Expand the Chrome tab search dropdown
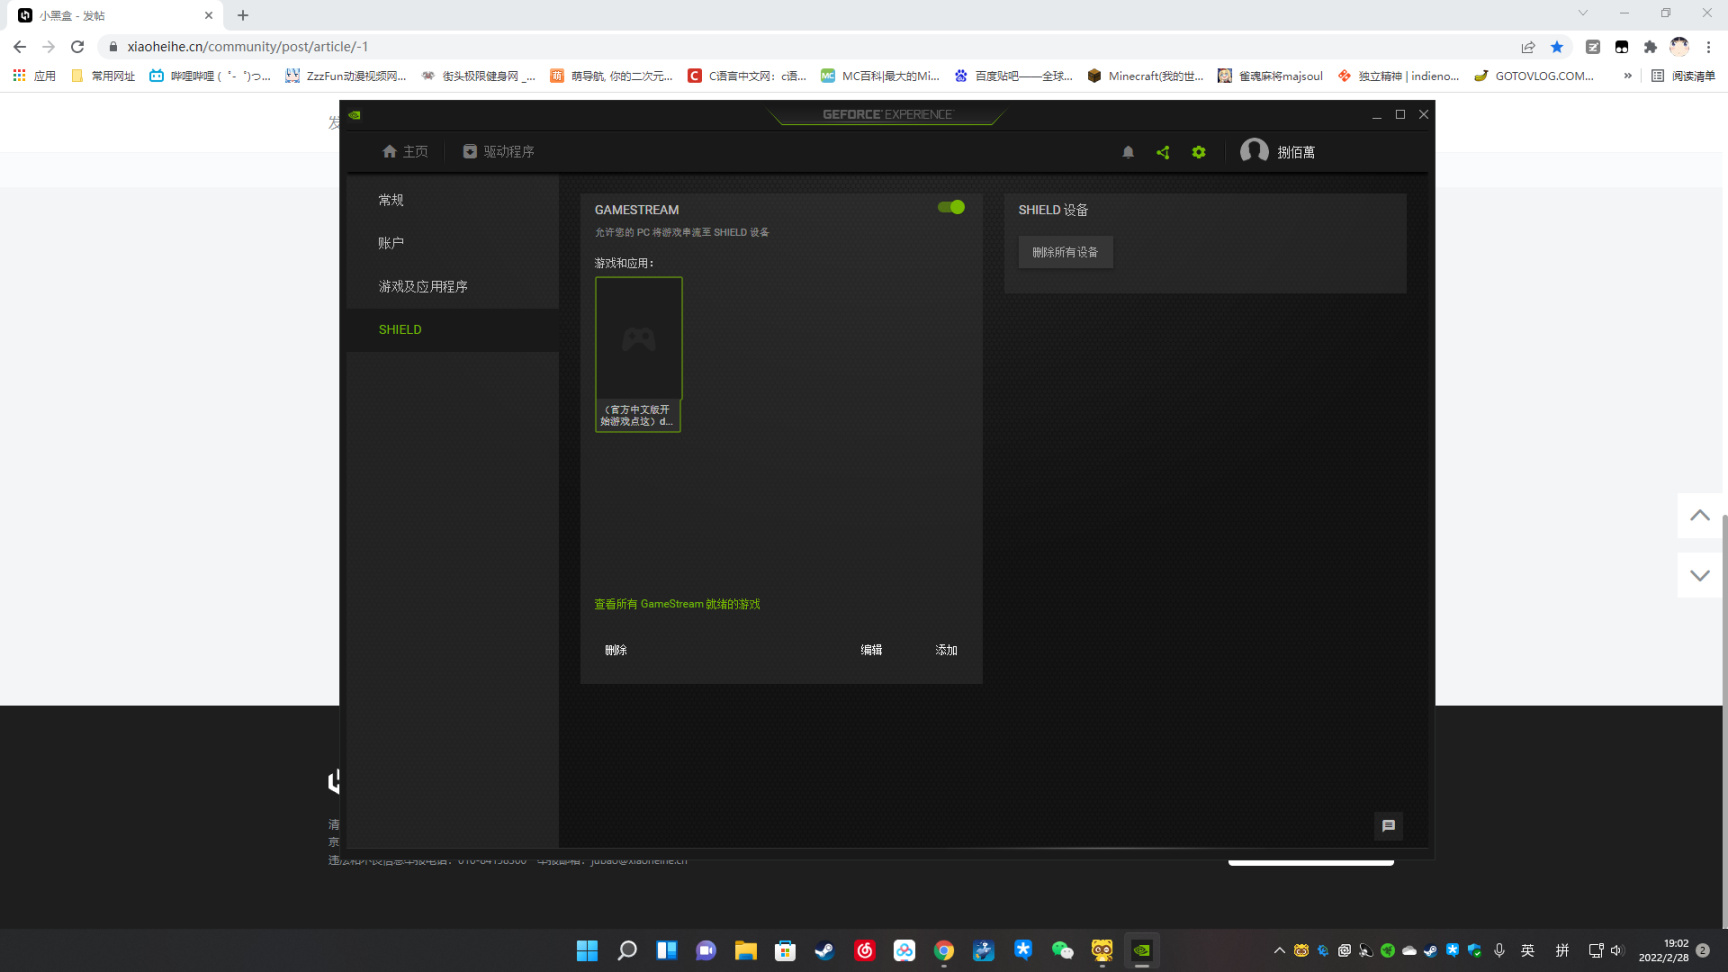This screenshot has height=972, width=1728. 1583,13
